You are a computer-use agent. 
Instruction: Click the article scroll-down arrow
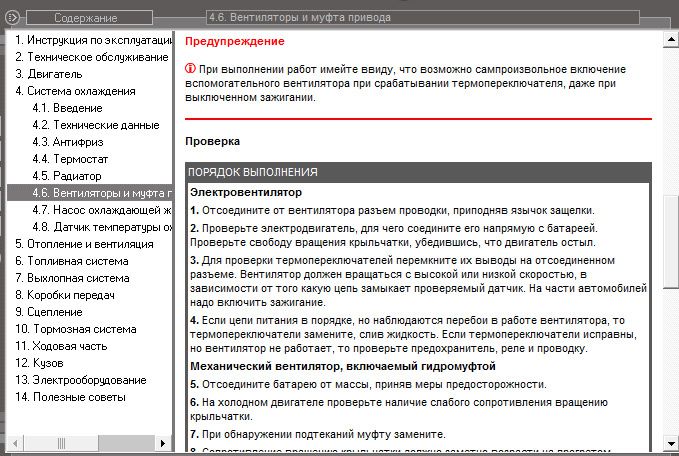click(x=671, y=443)
